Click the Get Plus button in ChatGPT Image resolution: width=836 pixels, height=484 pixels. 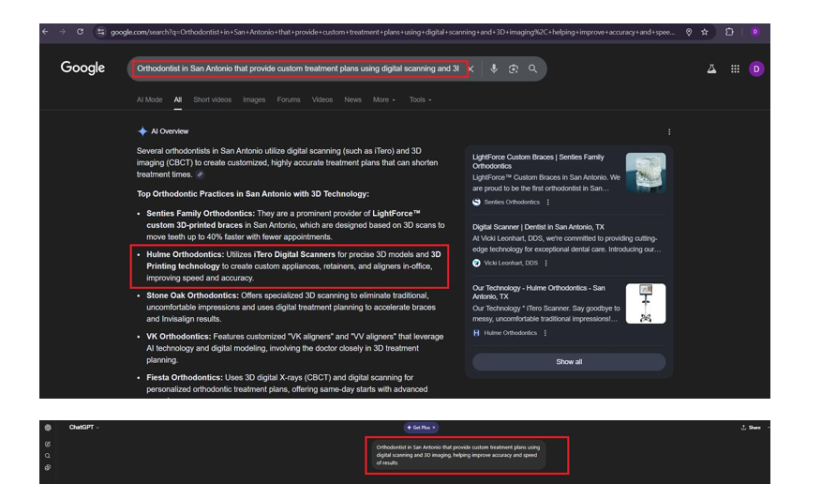(419, 427)
